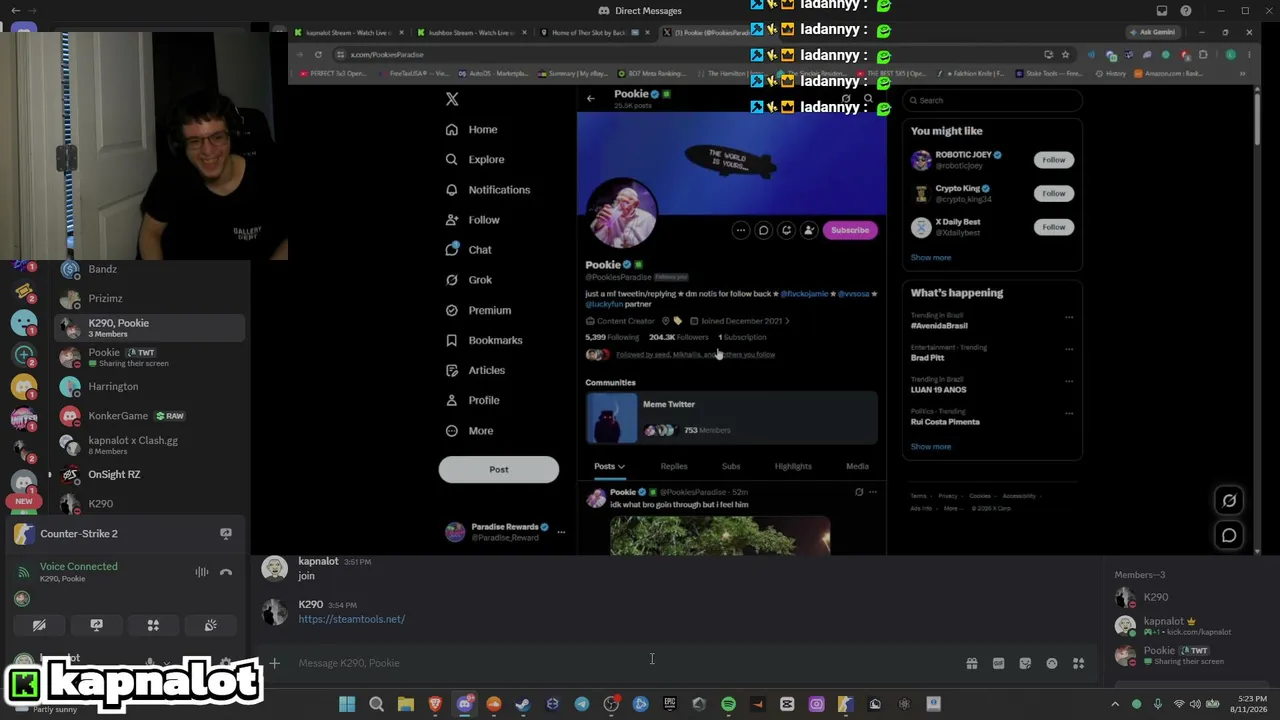
Task: Open the soundboard button in voice panel
Action: (x=210, y=625)
